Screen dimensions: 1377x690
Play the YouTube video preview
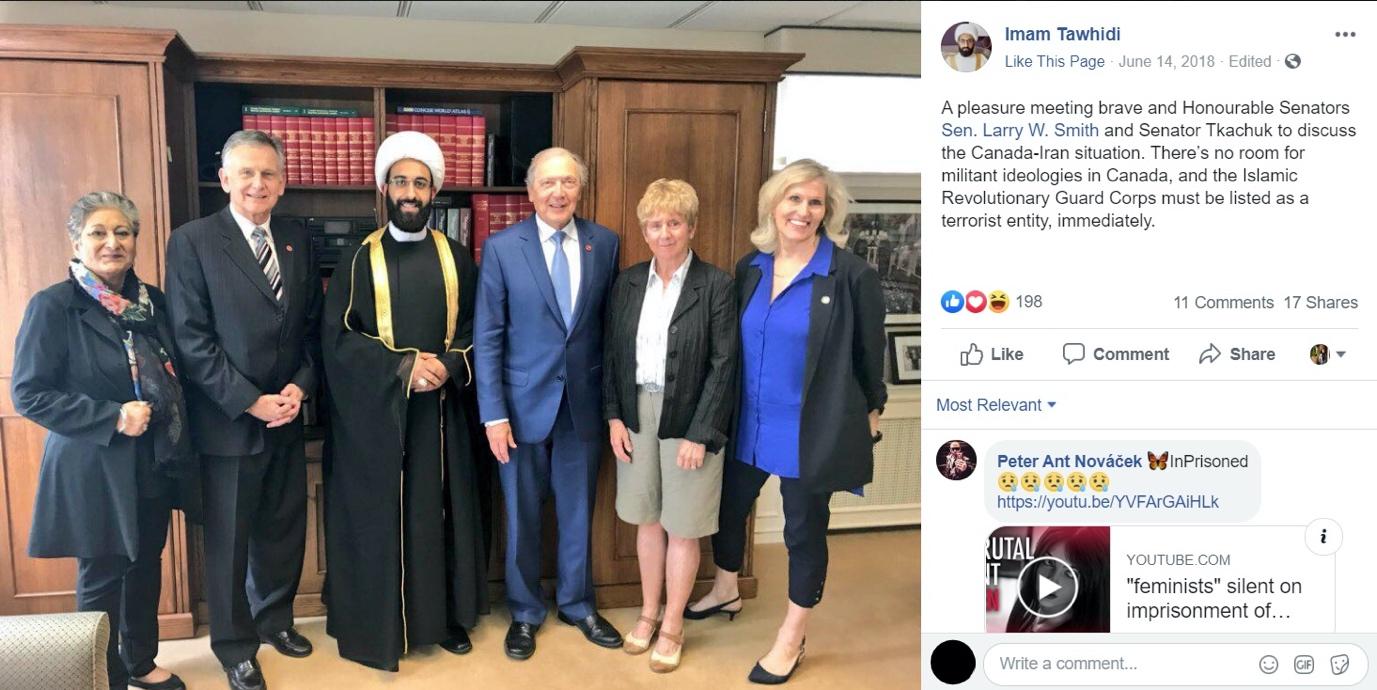pyautogui.click(x=1047, y=586)
